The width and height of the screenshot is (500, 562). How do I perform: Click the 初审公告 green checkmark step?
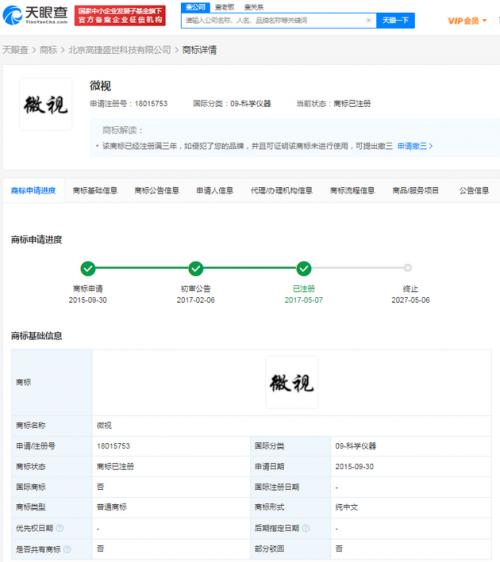(x=196, y=268)
